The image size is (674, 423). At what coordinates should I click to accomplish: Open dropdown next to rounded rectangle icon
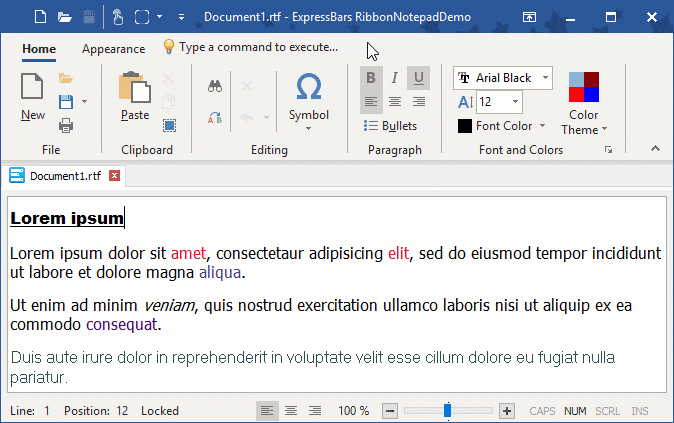coord(159,17)
